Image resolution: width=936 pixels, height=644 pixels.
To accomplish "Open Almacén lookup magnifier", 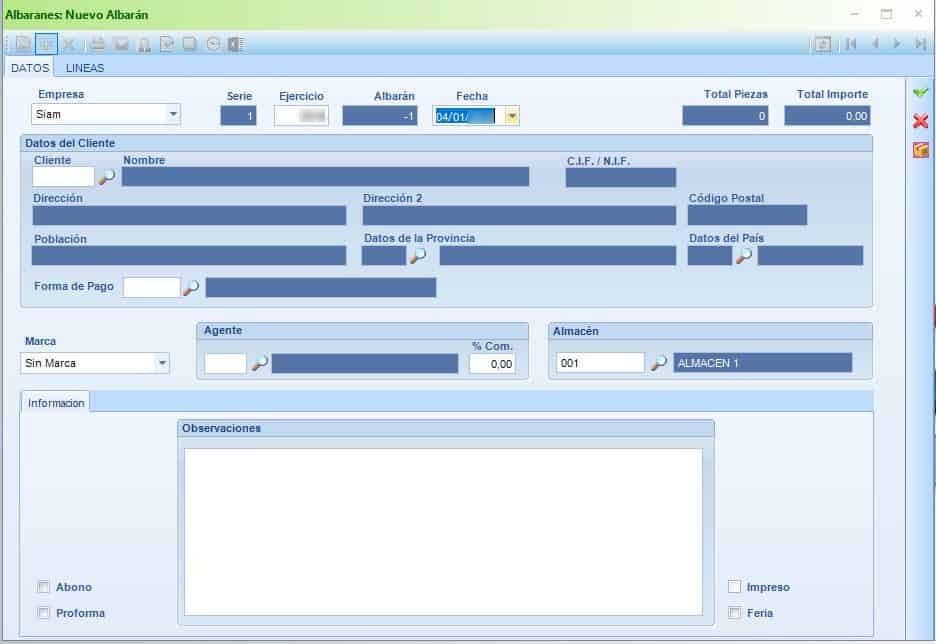I will pyautogui.click(x=658, y=363).
